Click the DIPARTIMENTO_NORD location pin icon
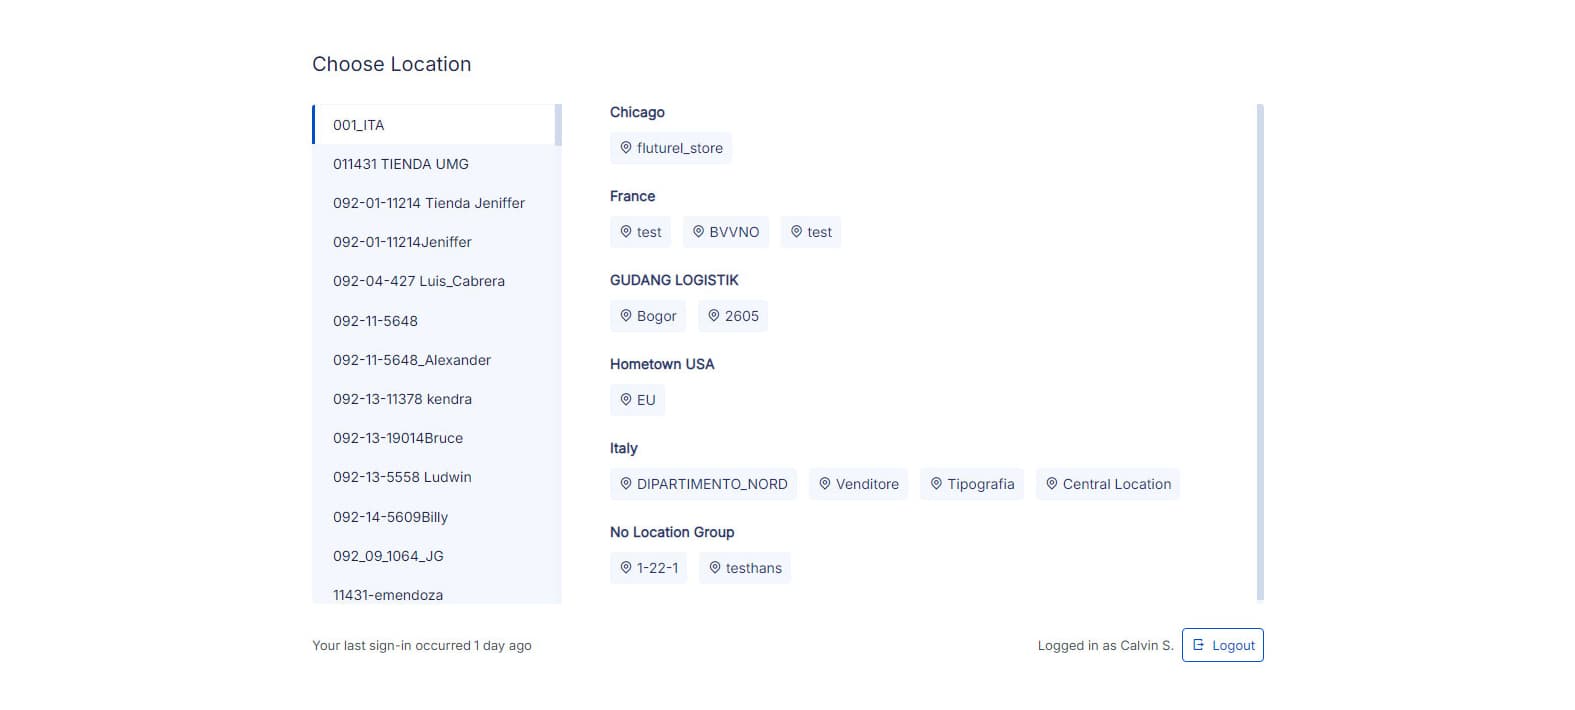Viewport: 1575px width, 710px height. point(626,484)
